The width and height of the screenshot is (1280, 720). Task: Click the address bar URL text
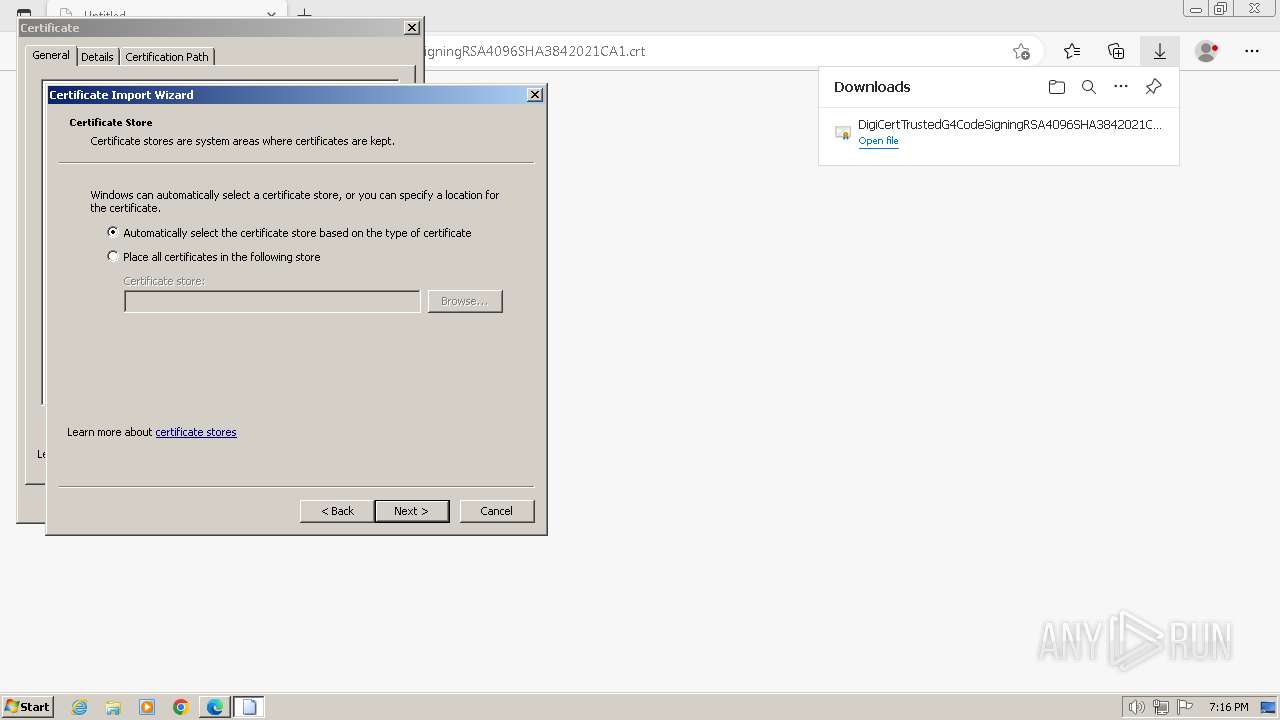(535, 51)
